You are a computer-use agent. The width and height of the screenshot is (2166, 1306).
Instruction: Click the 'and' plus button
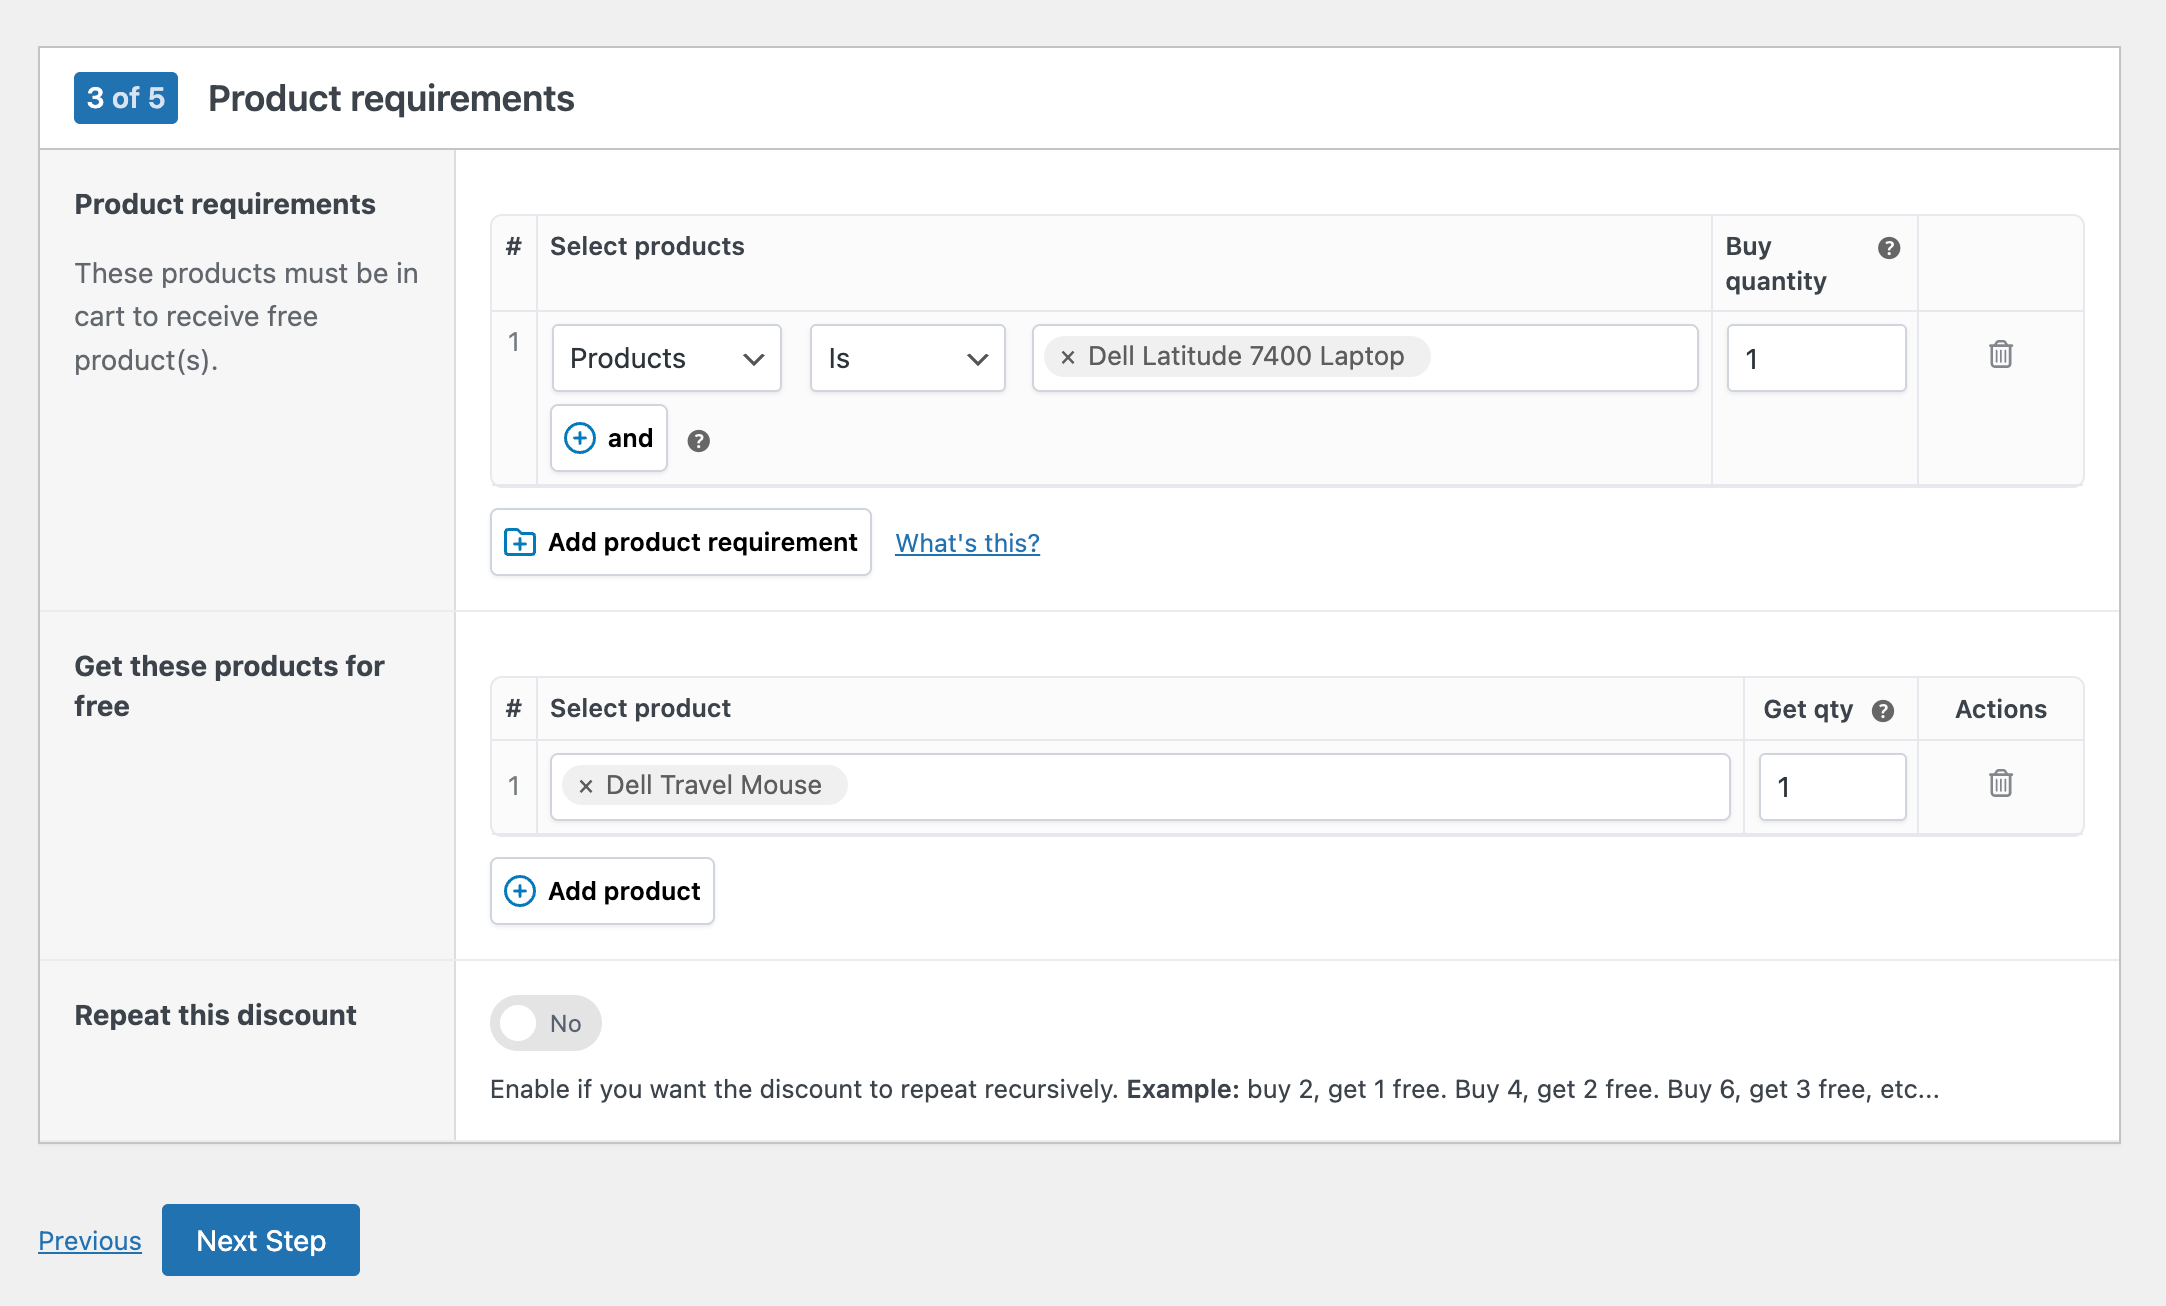(609, 438)
